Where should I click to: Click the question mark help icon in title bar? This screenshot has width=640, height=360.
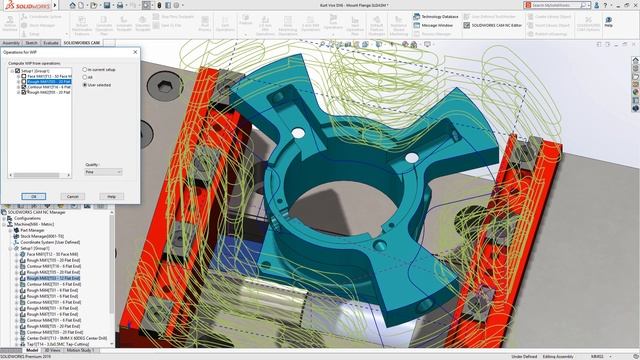[605, 5]
